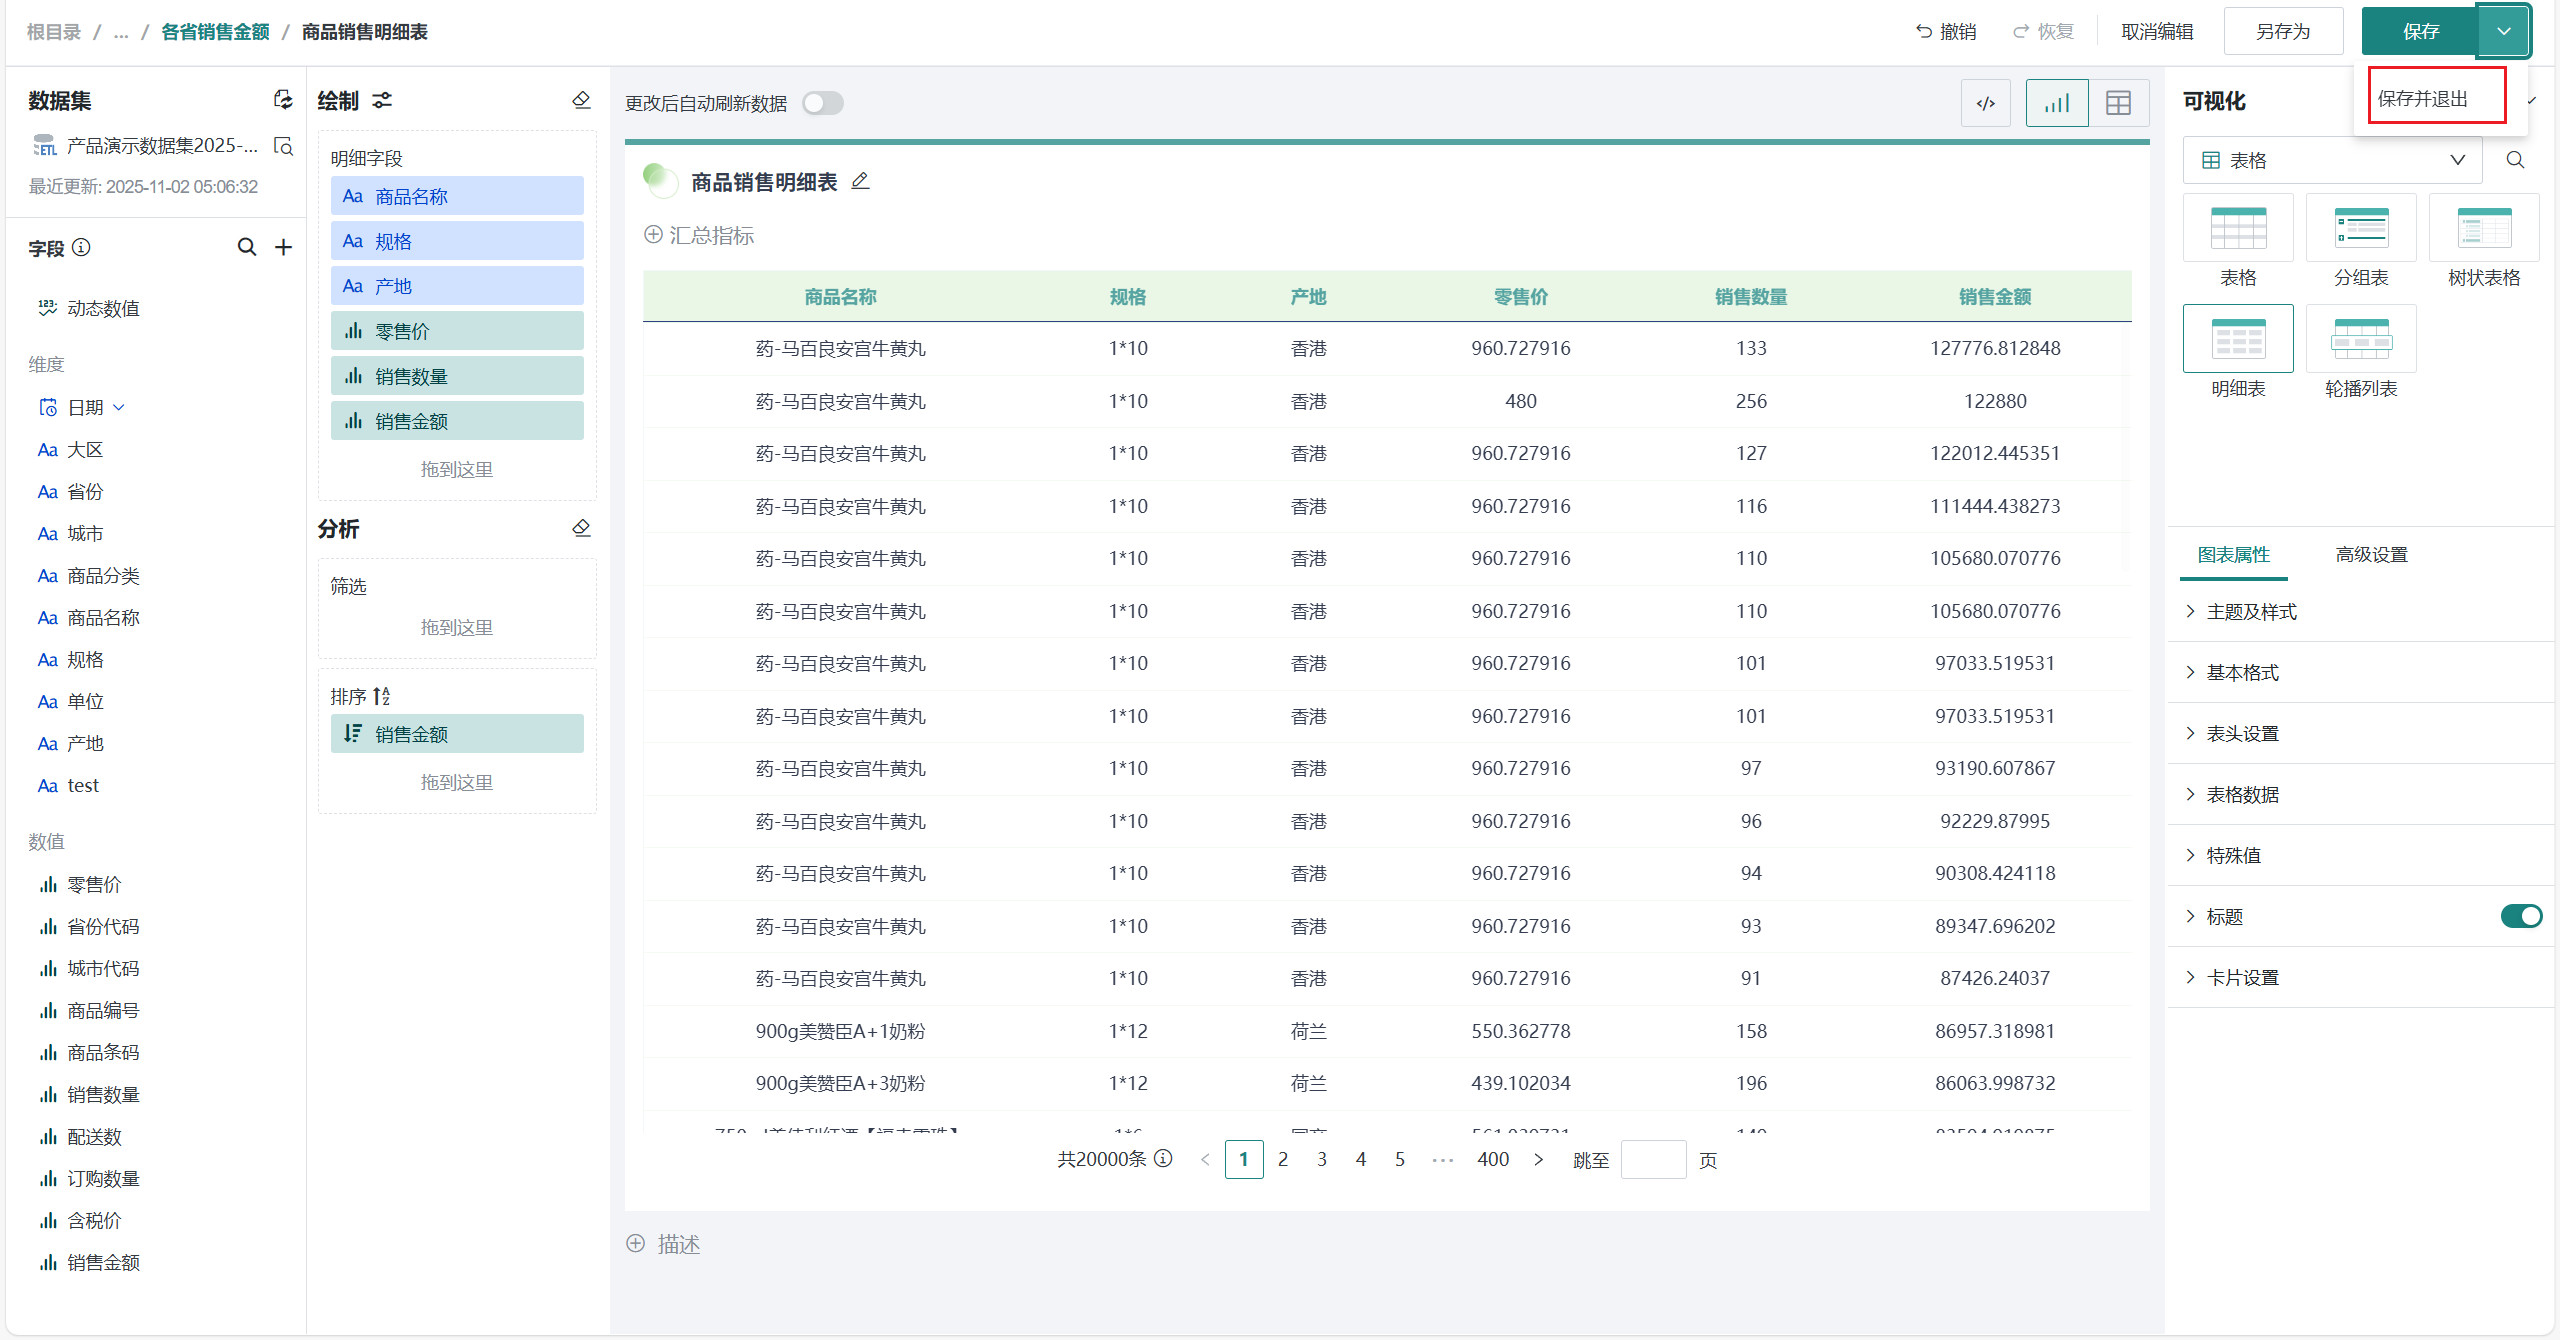Click the 取消编辑 button
The height and width of the screenshot is (1340, 2560).
pos(2157,31)
